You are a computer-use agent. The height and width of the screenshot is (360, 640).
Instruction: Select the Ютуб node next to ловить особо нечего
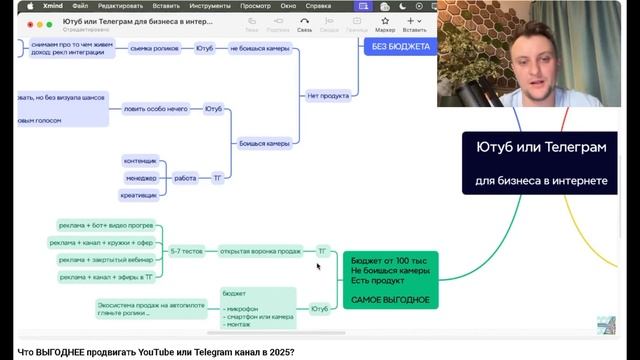click(213, 109)
